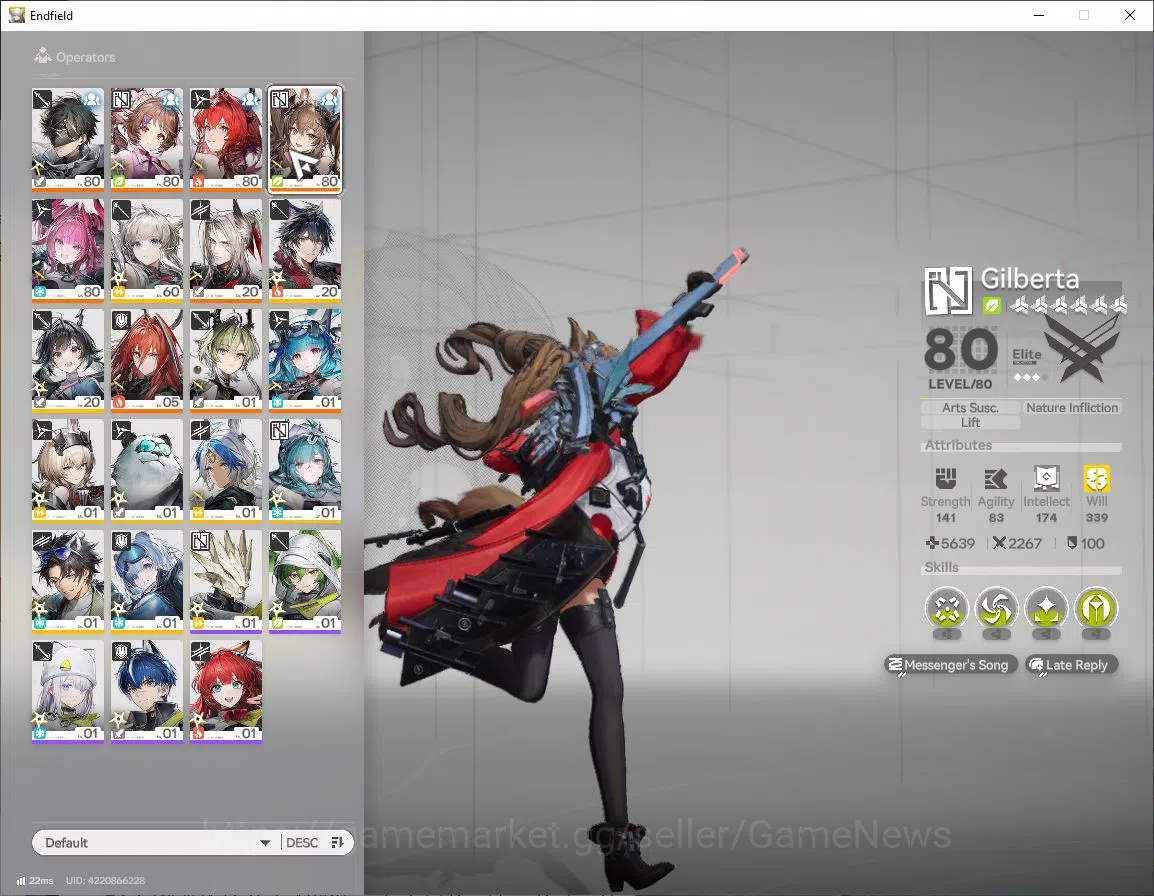
Task: Click the Endfield app icon in title bar
Action: pyautogui.click(x=16, y=15)
